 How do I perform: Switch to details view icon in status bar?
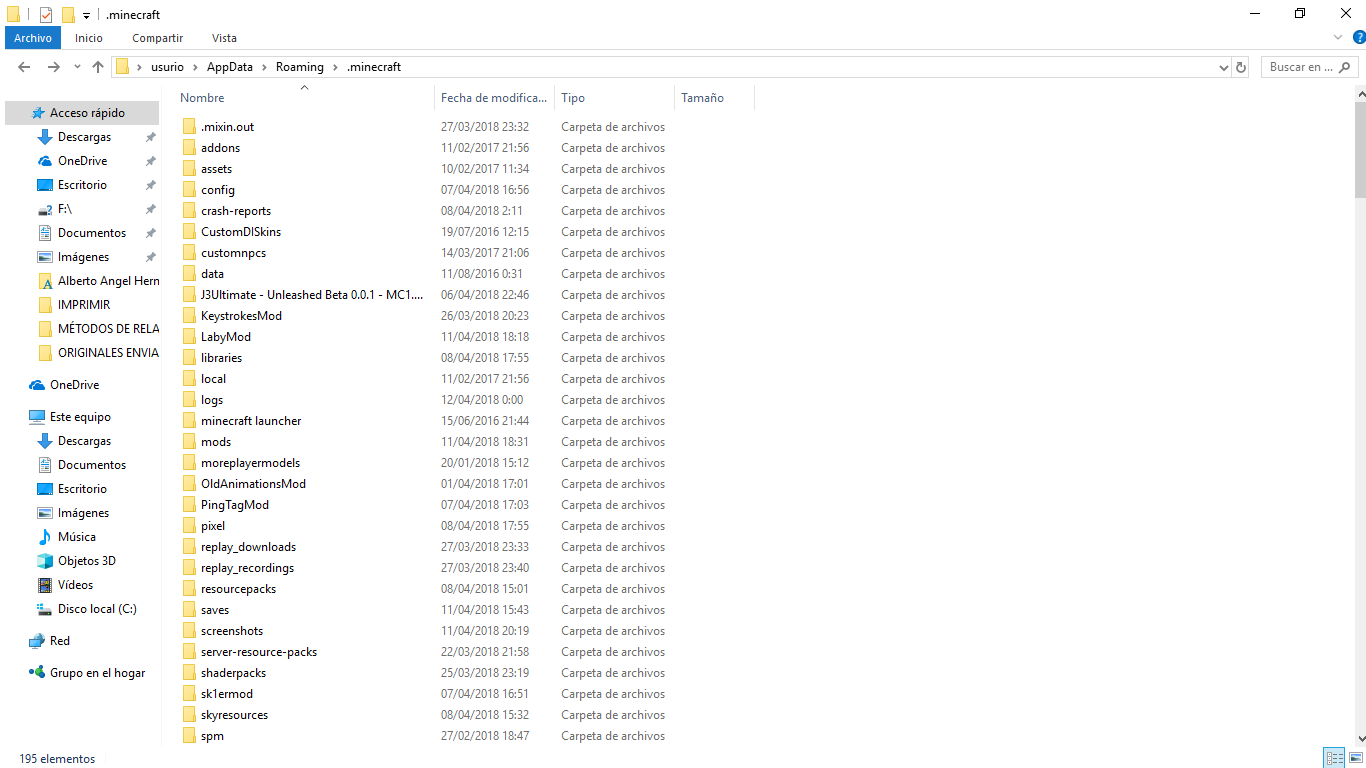pos(1334,758)
